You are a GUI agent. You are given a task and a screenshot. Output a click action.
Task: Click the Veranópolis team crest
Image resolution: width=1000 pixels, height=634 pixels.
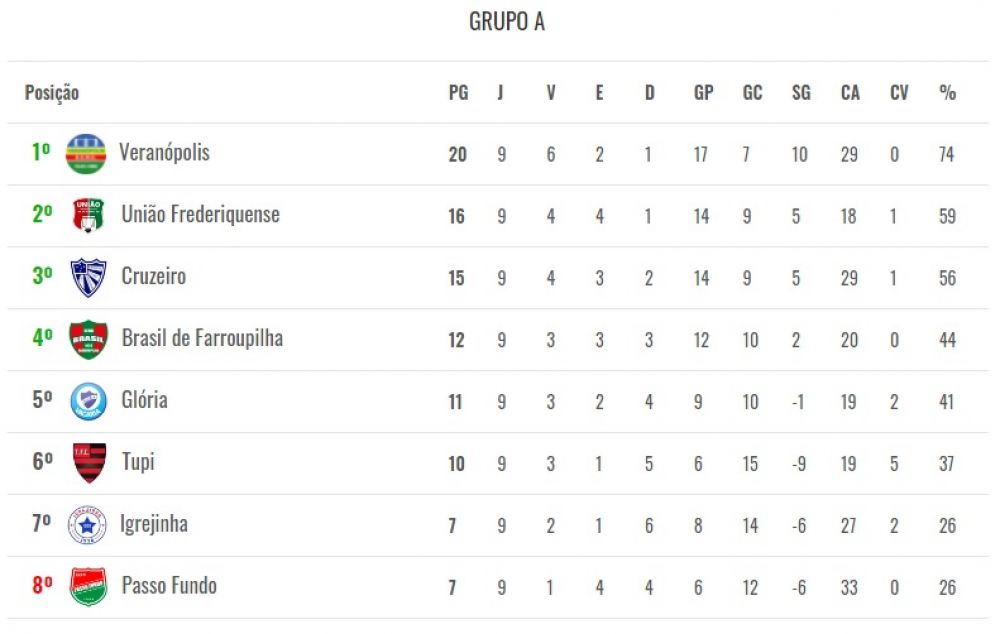[86, 154]
